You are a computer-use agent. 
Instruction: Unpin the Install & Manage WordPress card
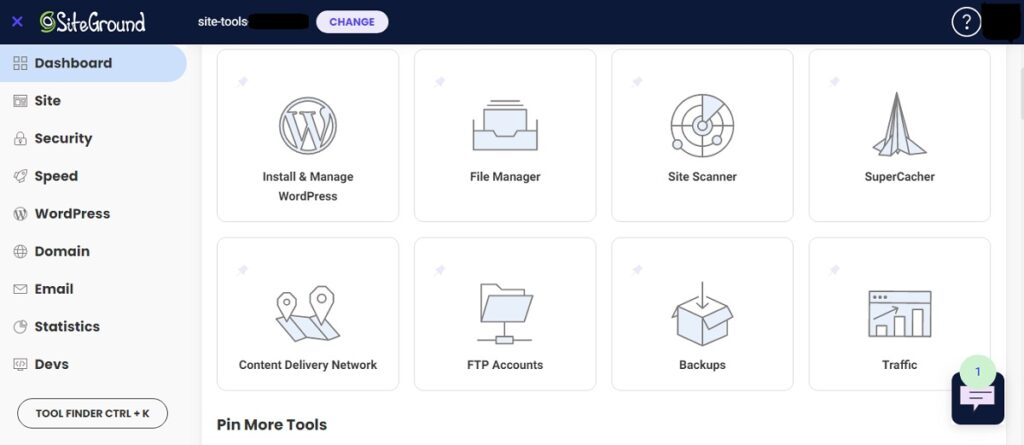coord(242,82)
